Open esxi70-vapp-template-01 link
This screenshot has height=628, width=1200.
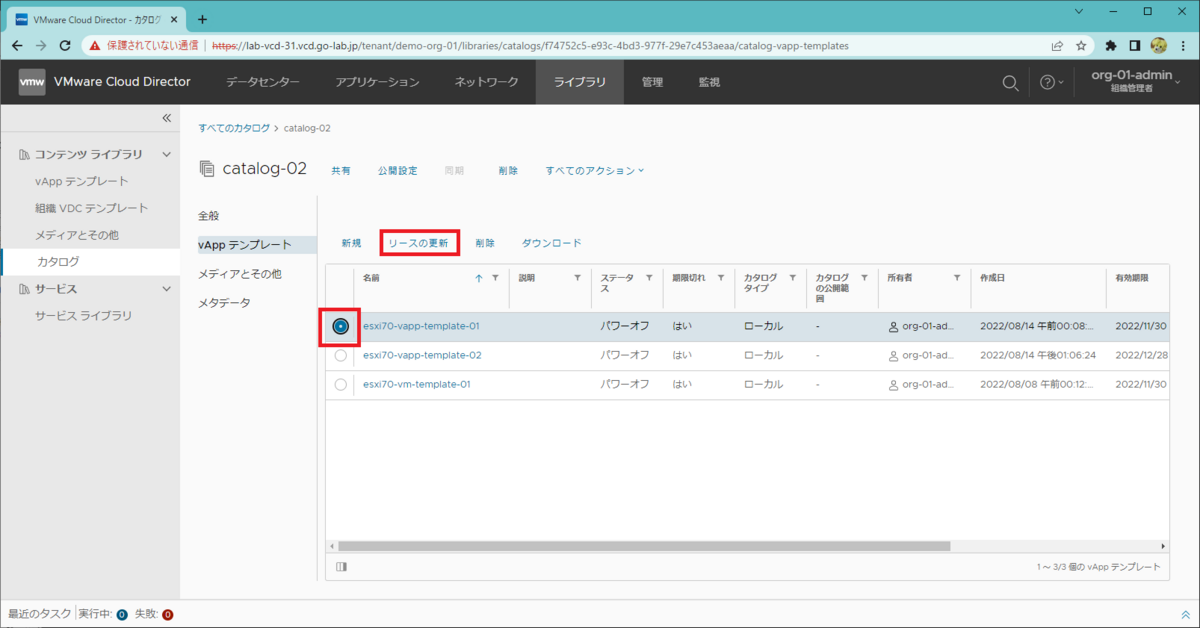421,326
